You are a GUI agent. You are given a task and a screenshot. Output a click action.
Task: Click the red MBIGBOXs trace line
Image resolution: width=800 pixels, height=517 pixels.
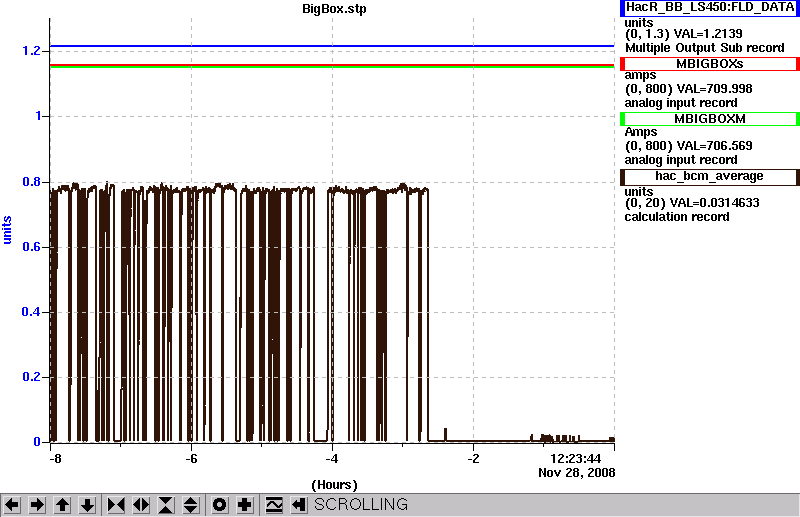pos(332,65)
